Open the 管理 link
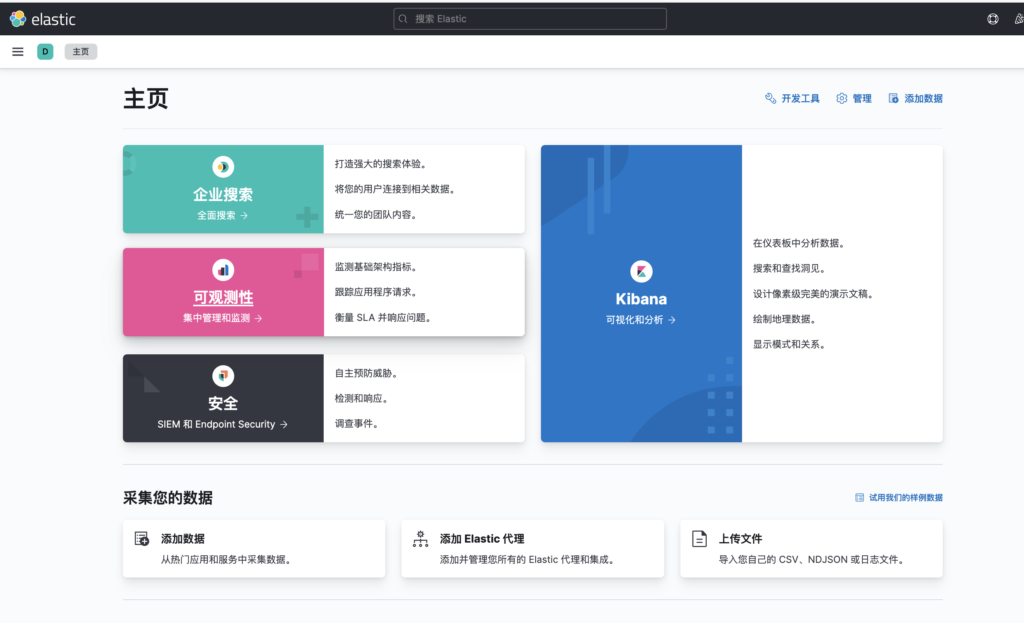 pyautogui.click(x=862, y=98)
